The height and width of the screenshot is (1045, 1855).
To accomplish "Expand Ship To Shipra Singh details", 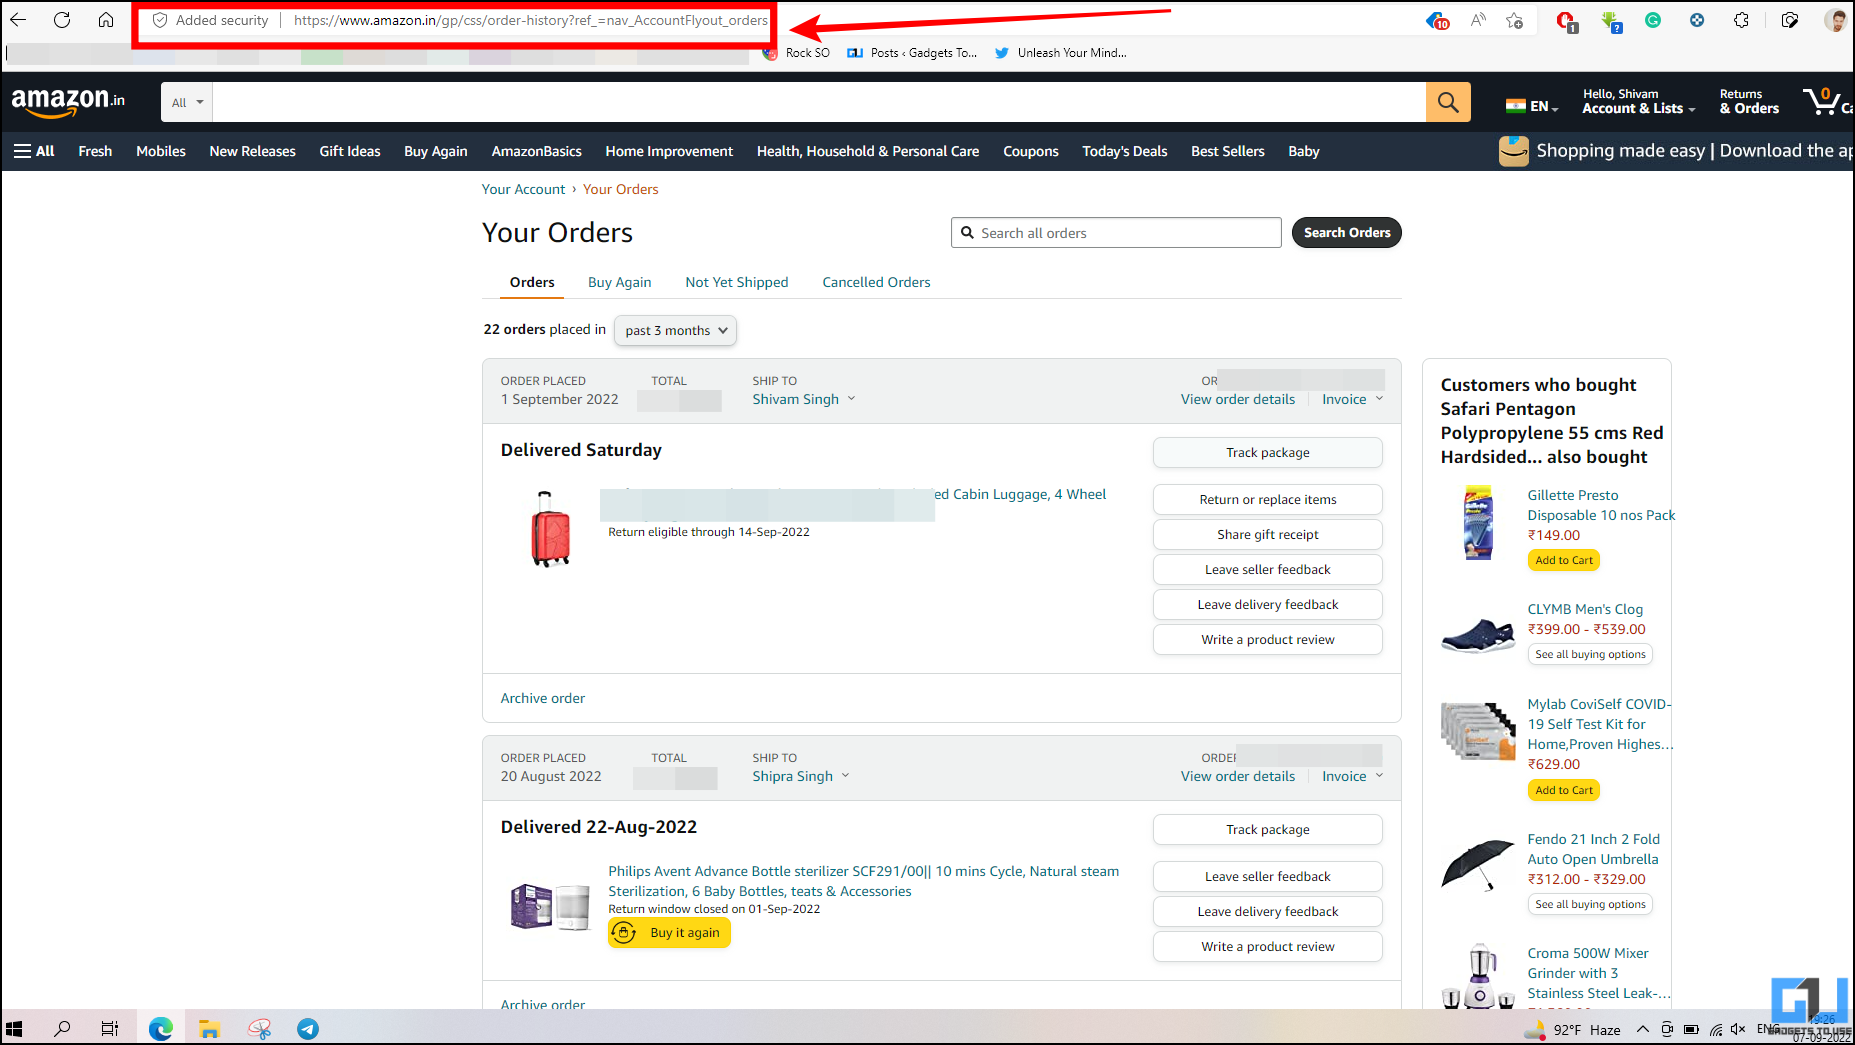I will click(x=801, y=776).
